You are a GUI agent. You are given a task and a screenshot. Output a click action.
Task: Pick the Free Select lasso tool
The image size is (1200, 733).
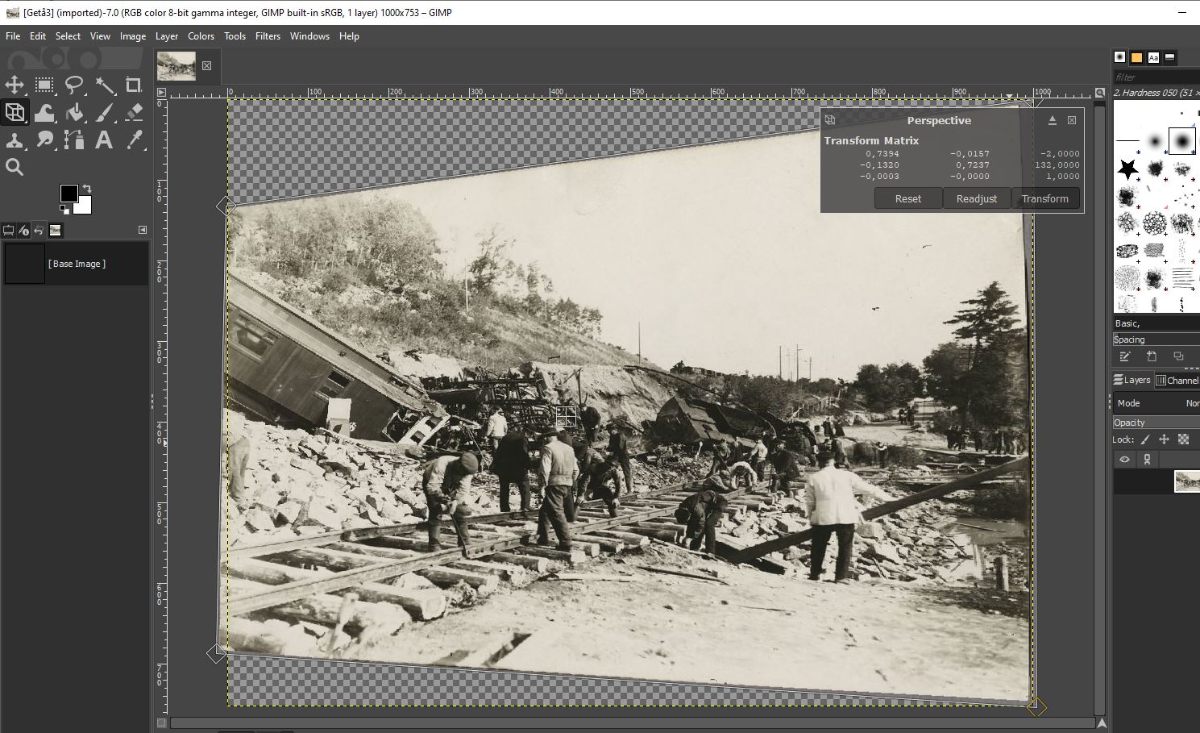[x=74, y=85]
